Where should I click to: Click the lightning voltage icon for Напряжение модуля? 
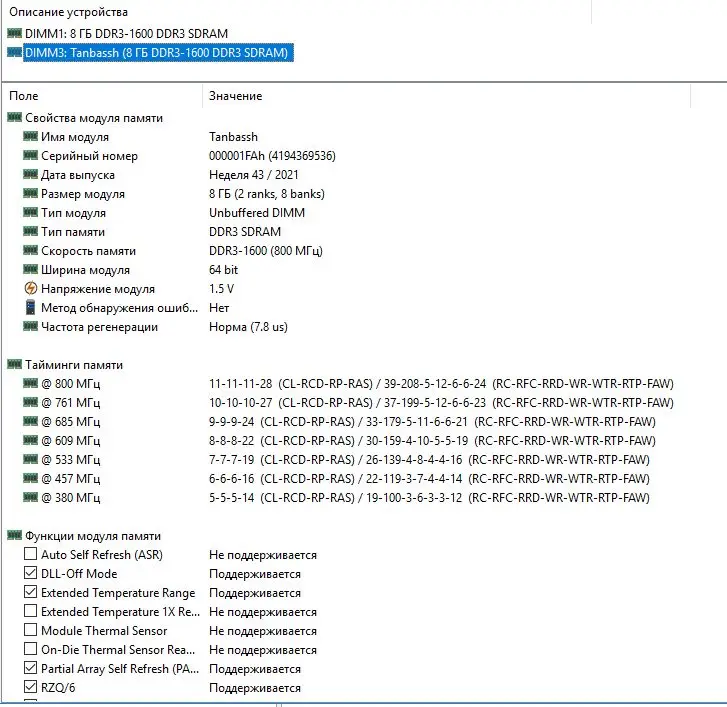pyautogui.click(x=31, y=288)
